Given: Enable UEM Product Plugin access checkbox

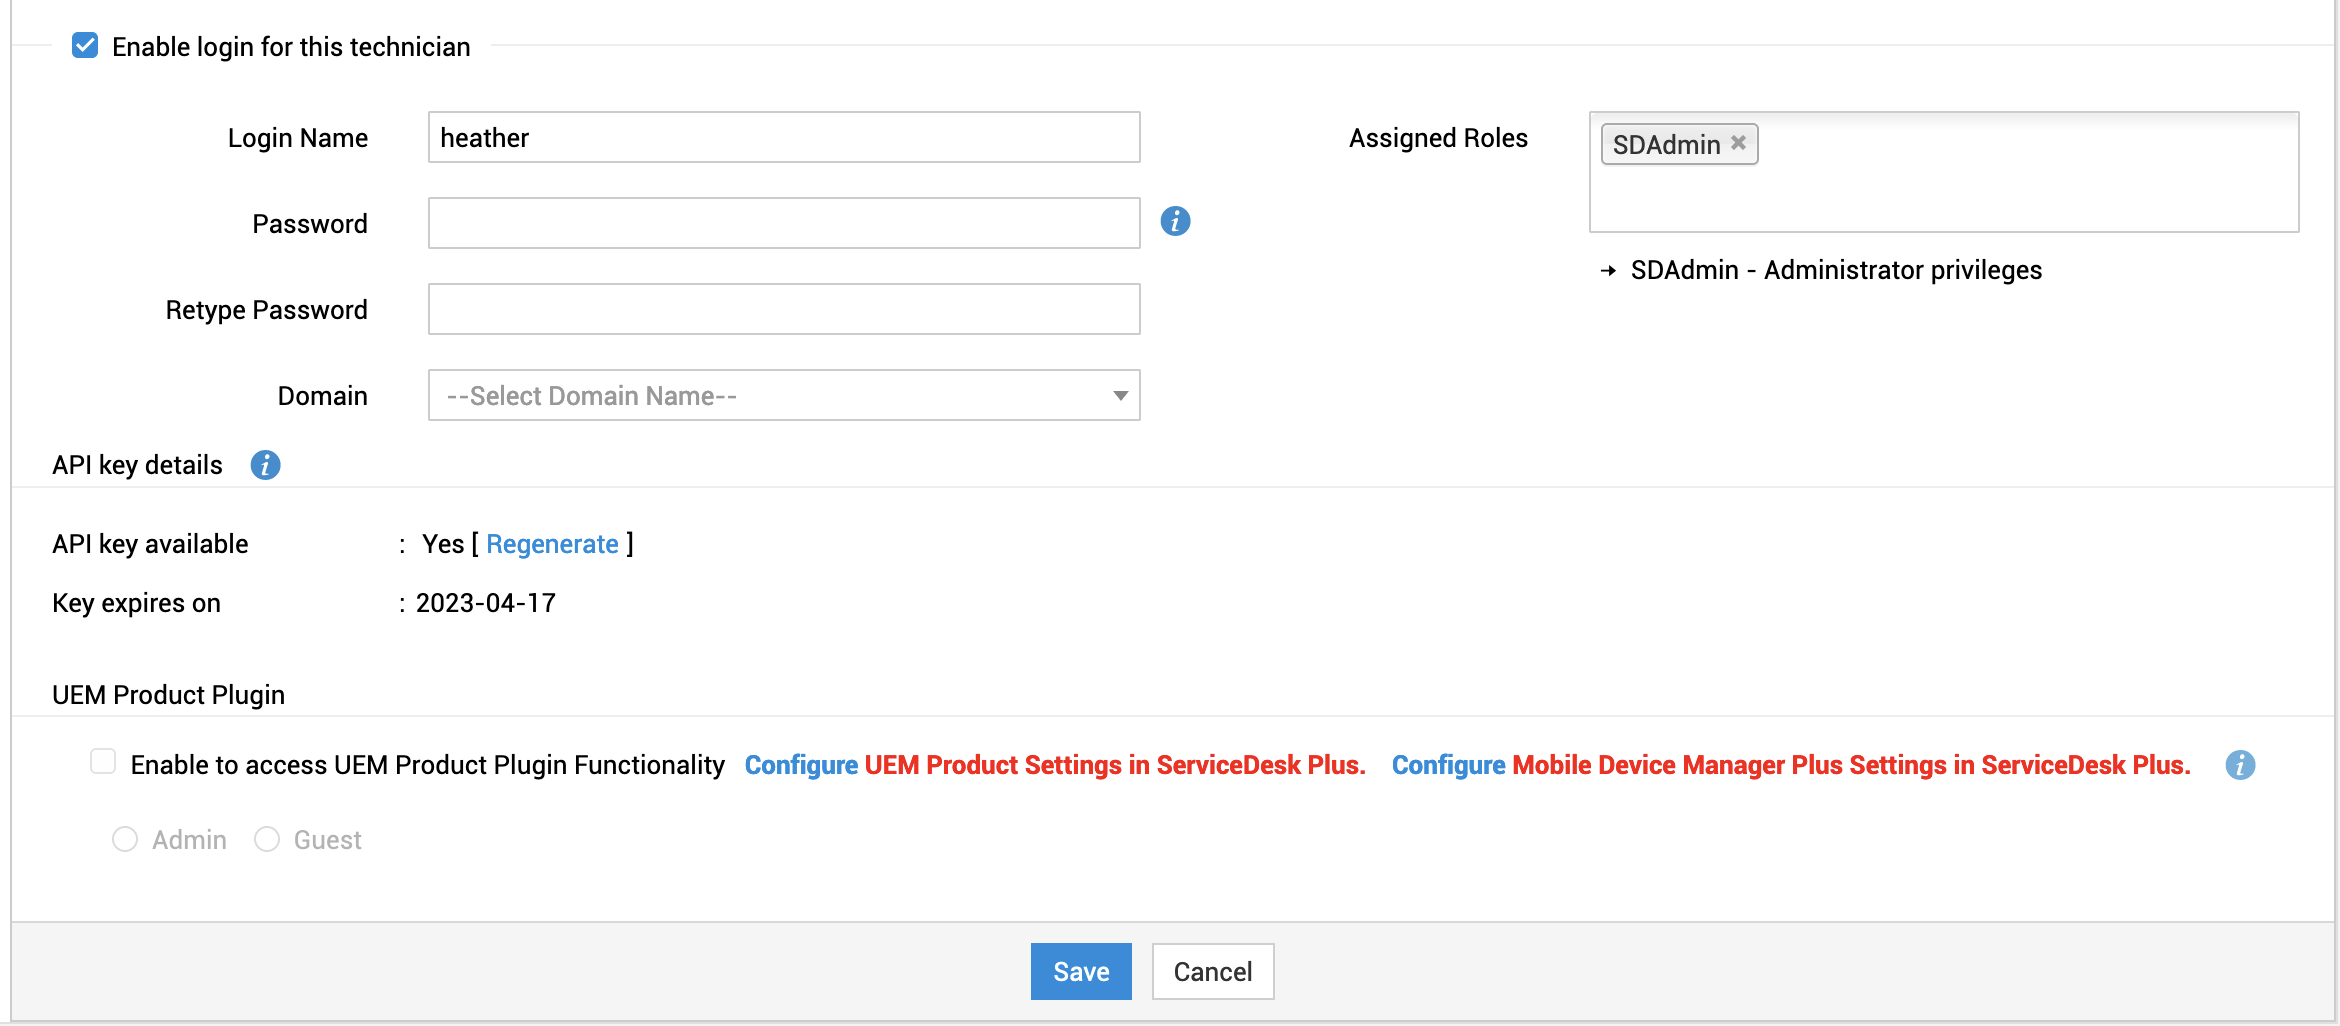Looking at the screenshot, I should (103, 762).
